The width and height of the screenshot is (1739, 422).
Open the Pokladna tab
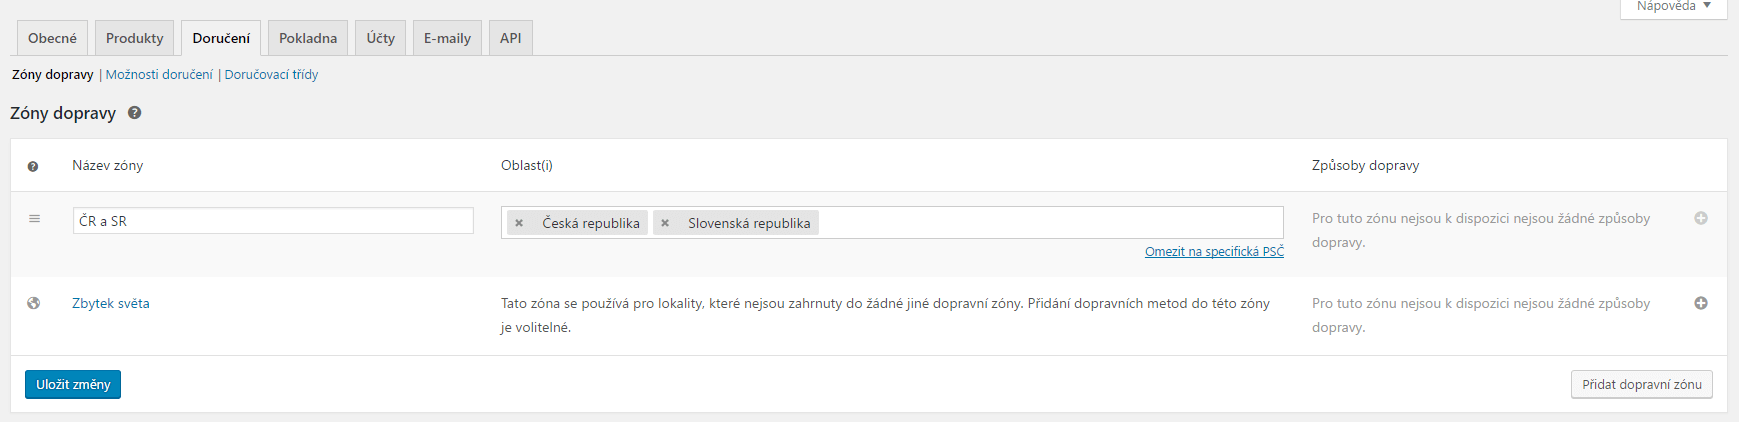[x=308, y=38]
